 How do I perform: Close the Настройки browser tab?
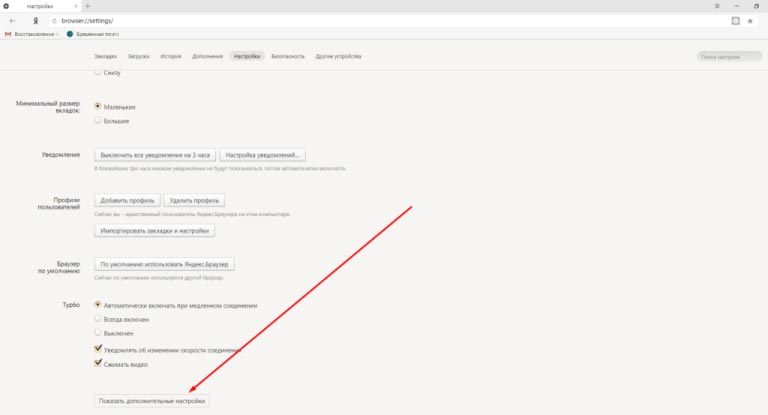tap(76, 6)
